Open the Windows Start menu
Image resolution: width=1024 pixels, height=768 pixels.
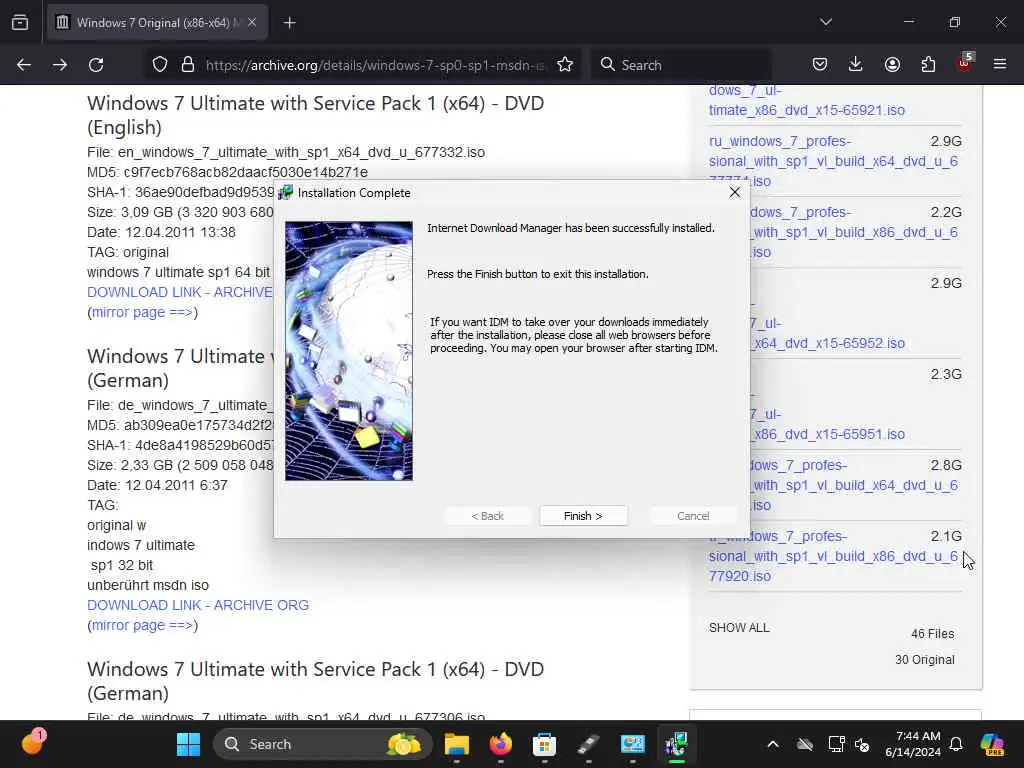(189, 744)
